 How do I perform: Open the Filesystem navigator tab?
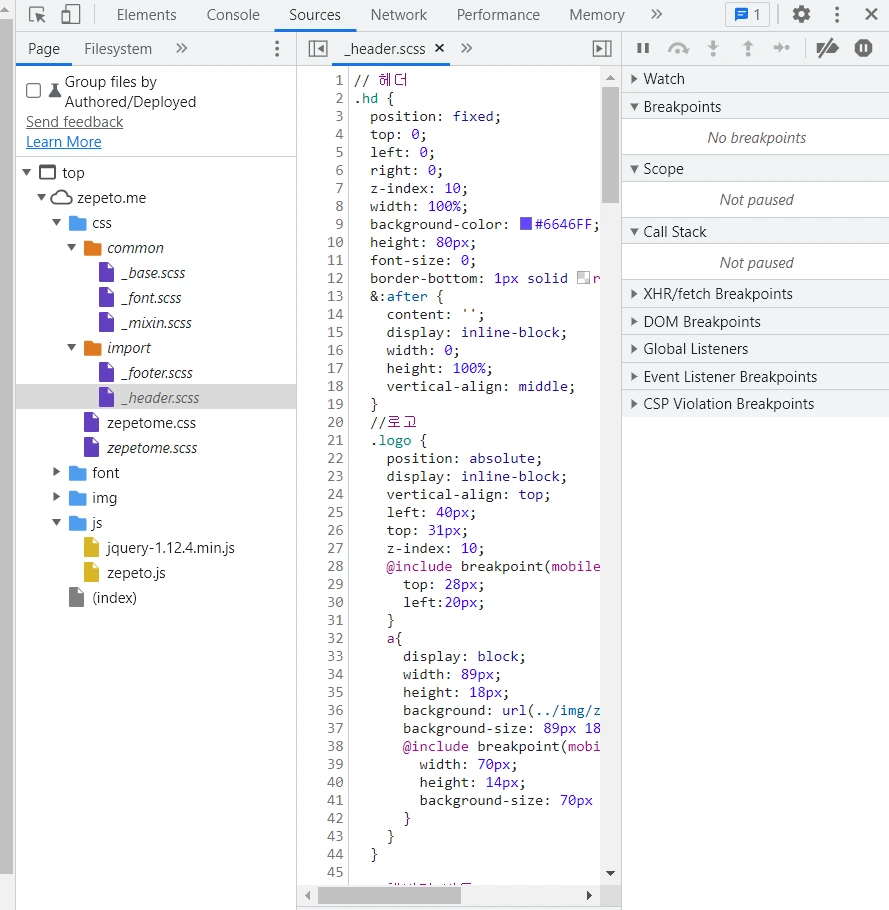[118, 49]
